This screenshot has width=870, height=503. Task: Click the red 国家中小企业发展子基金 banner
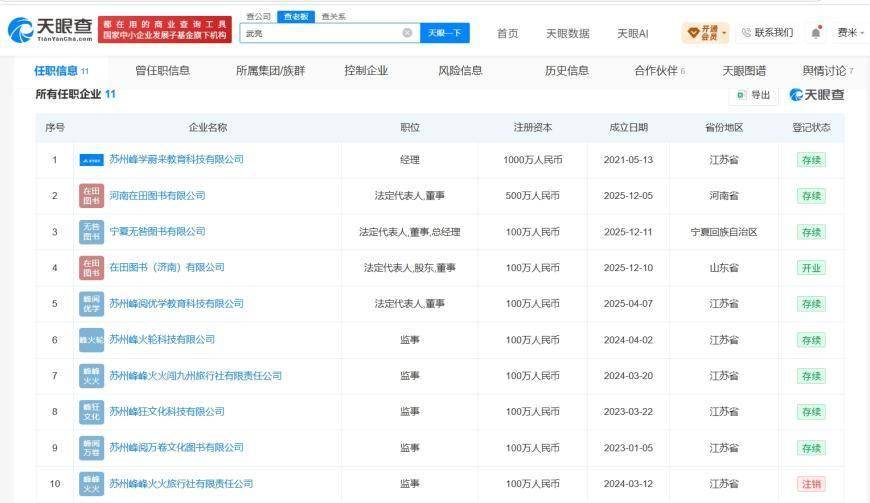point(165,30)
